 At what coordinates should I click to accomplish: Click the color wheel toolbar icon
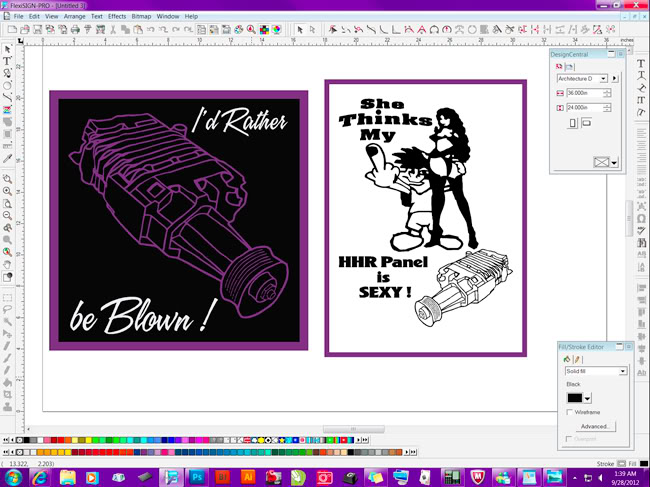[276, 29]
